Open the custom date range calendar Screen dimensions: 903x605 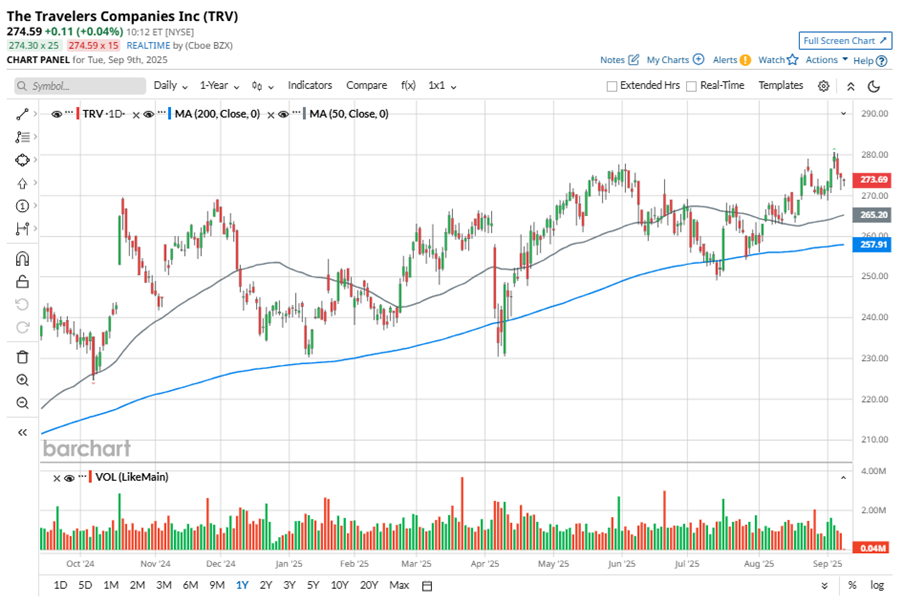[427, 586]
